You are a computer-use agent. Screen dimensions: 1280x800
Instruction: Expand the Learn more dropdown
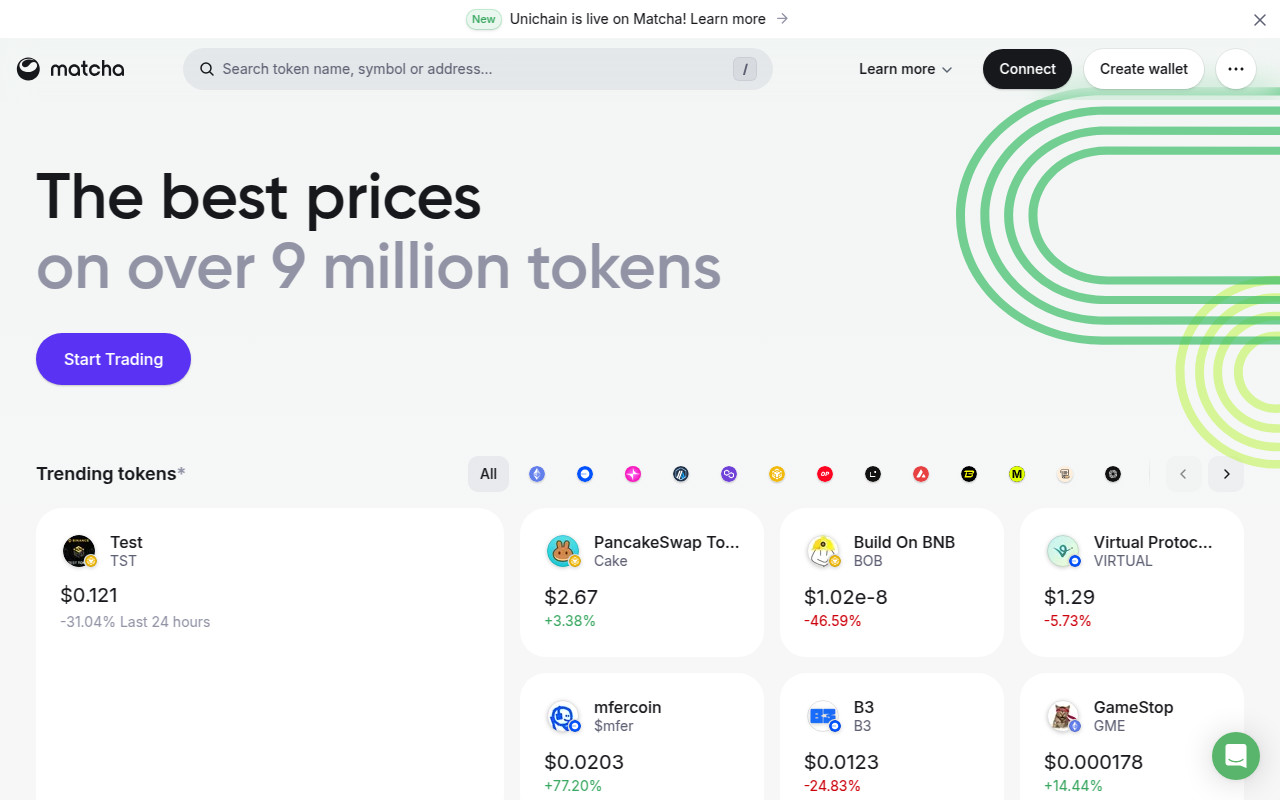pyautogui.click(x=905, y=69)
